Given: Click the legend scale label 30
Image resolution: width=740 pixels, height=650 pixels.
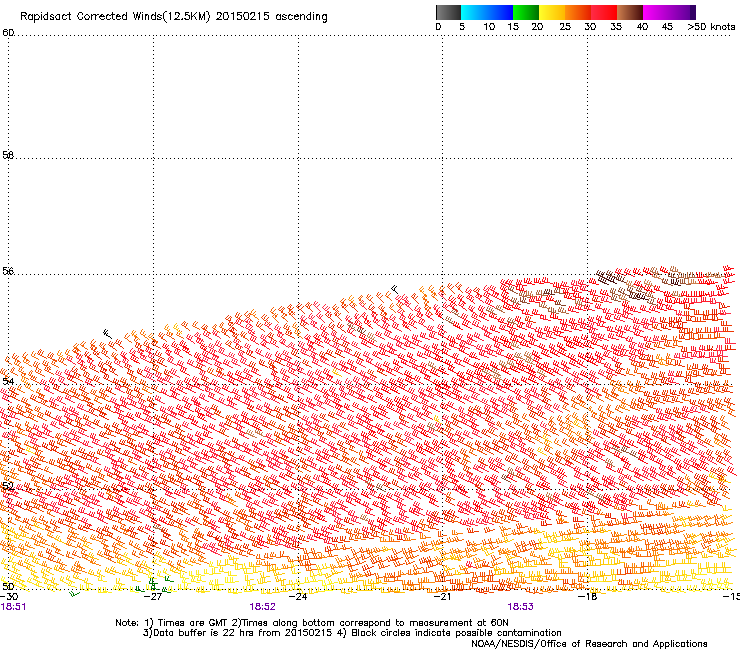Looking at the screenshot, I should click(590, 27).
